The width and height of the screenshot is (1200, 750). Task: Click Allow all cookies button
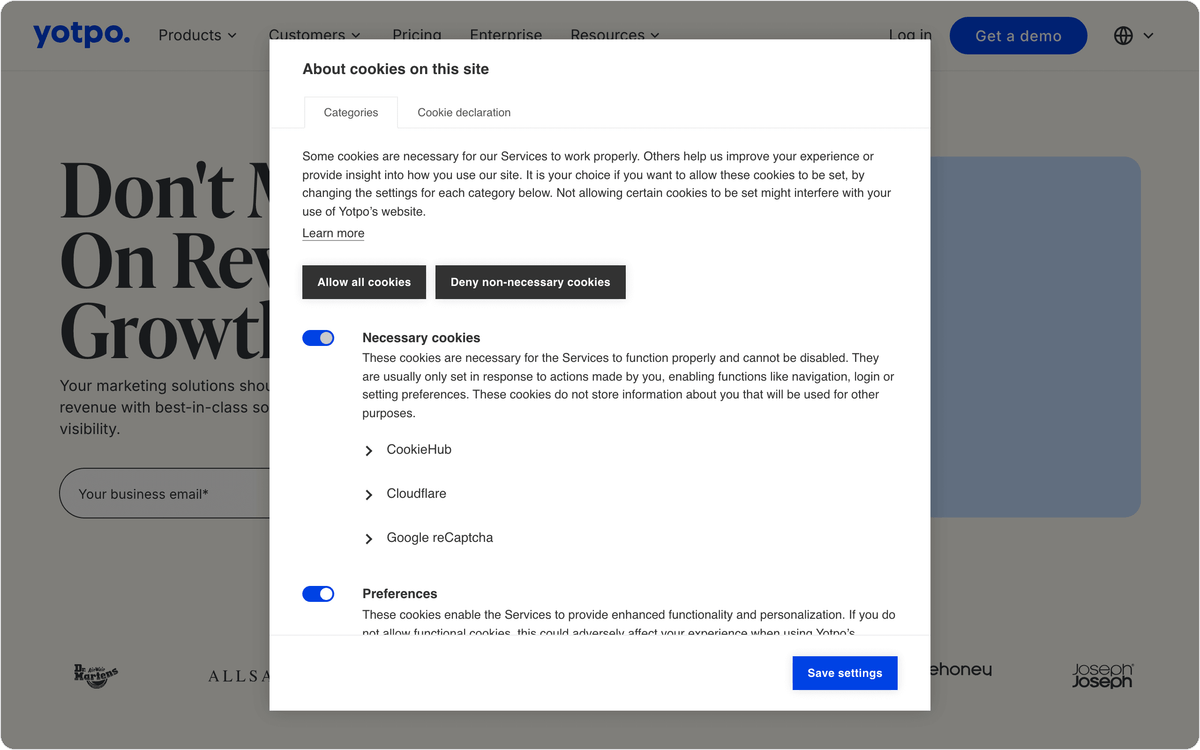pyautogui.click(x=364, y=282)
